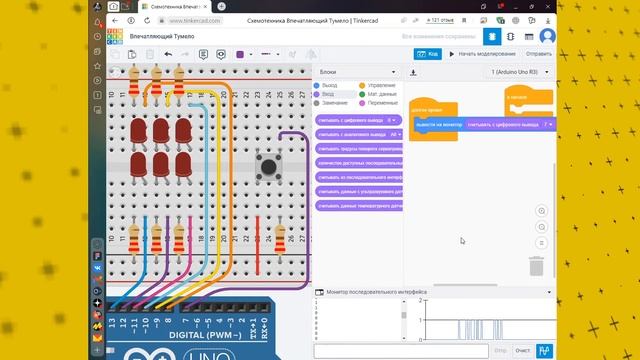Click the greyed-out Copy toolbar icon
Viewport: 640px width, 360px height.
pyautogui.click(x=116, y=54)
